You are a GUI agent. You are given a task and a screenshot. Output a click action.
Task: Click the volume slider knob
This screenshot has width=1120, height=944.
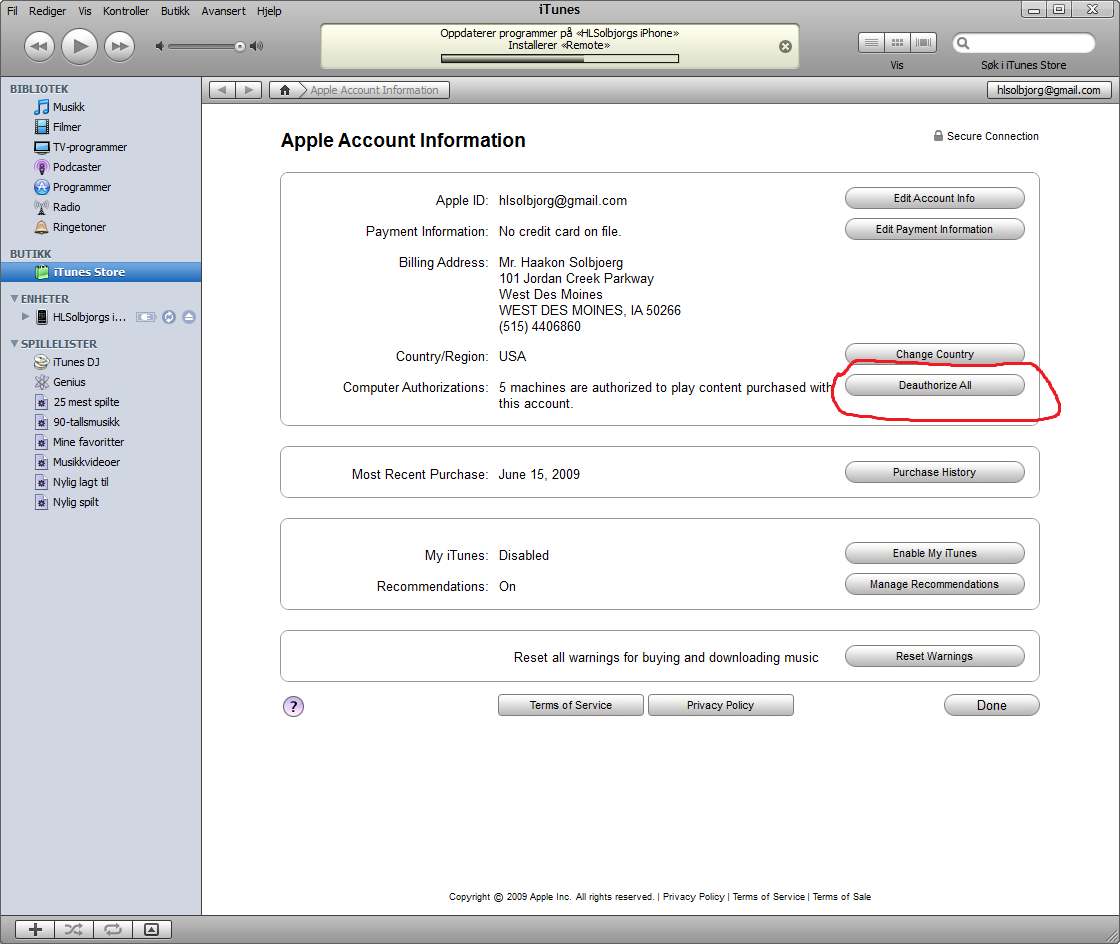(240, 46)
